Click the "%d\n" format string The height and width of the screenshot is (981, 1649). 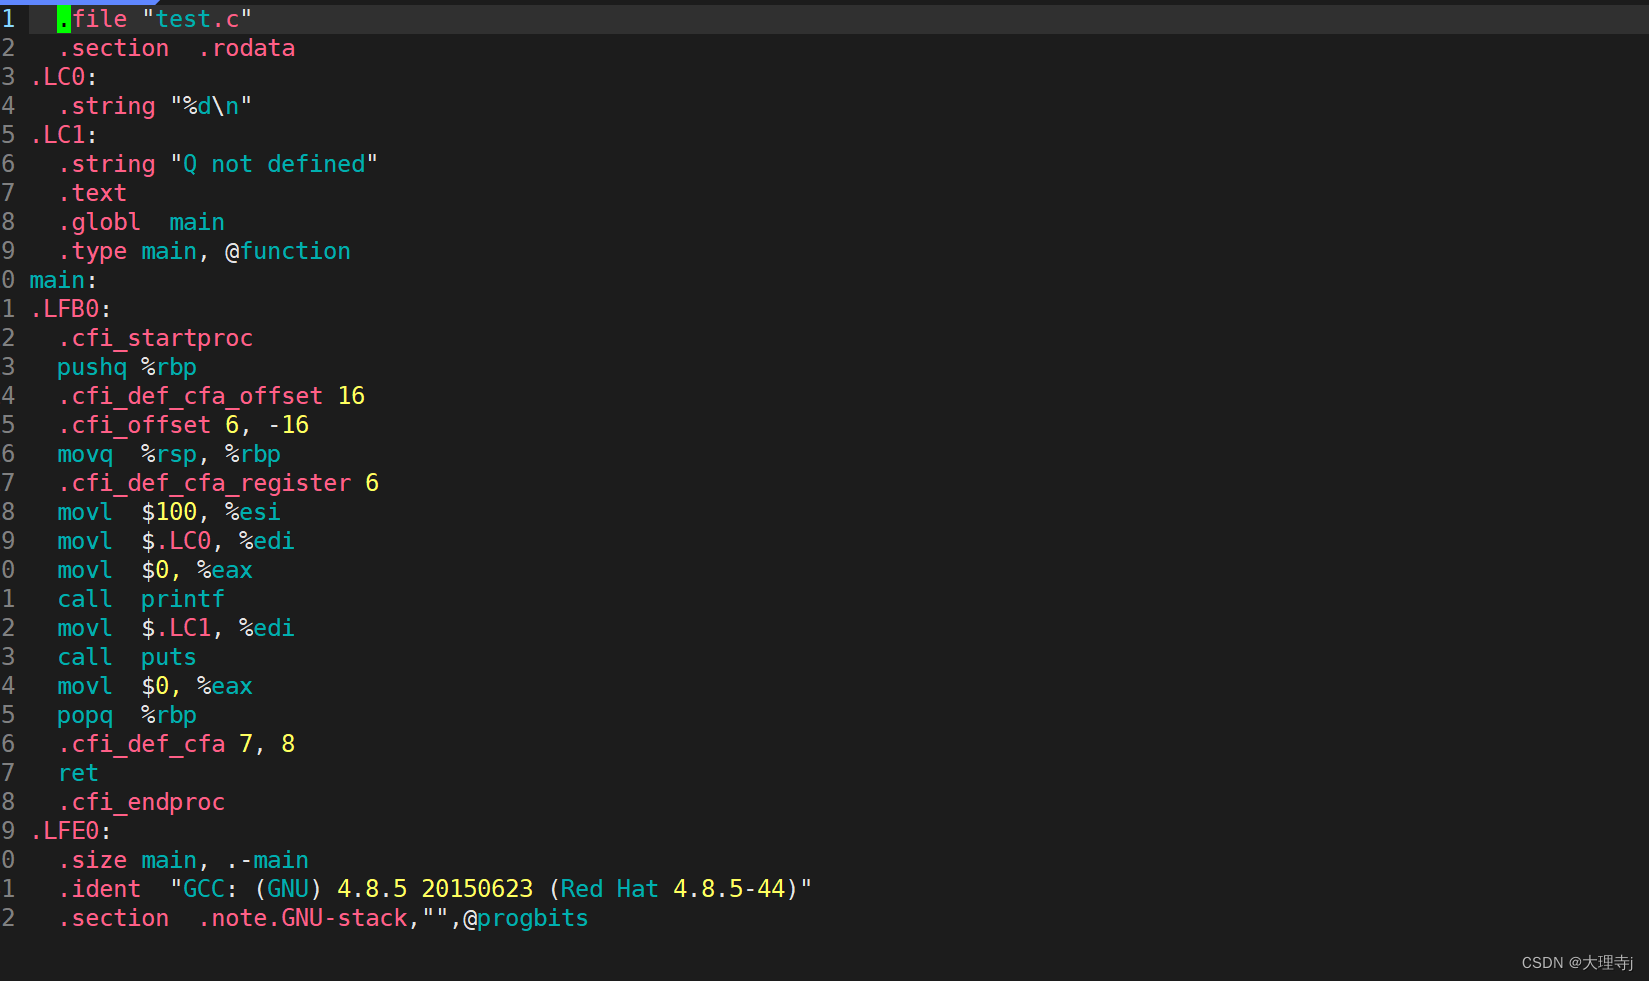point(211,106)
